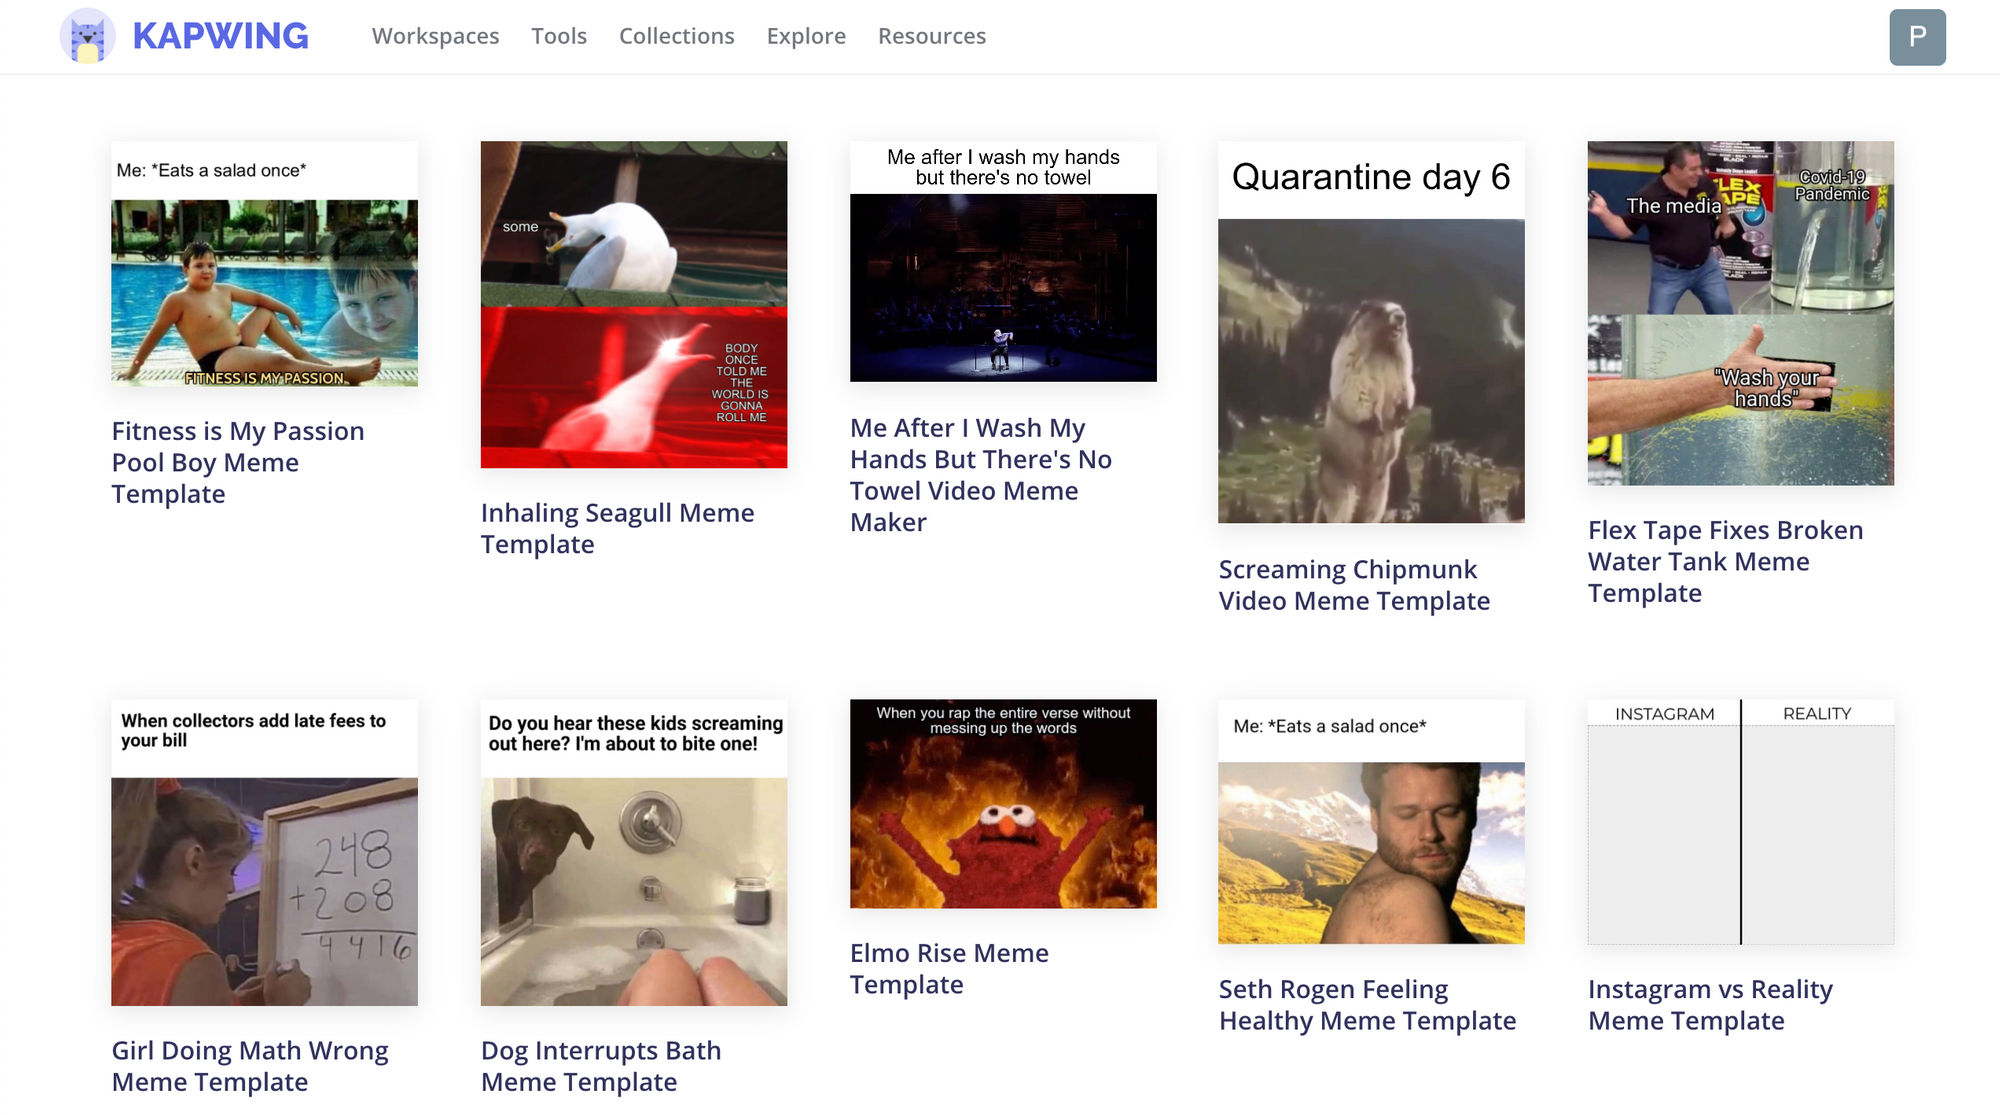This screenshot has width=2000, height=1115.
Task: Open the Collections menu
Action: [676, 36]
